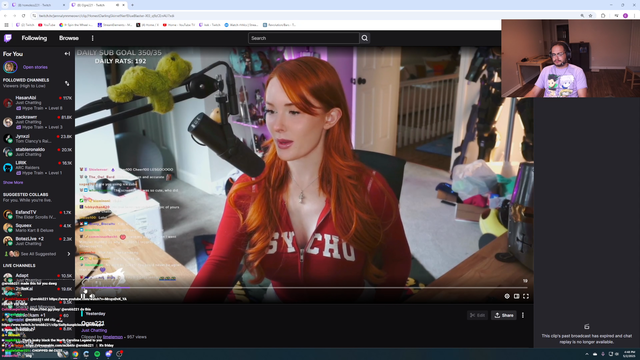Open the Chrome apps grid in the bookmarks bar

6,25
